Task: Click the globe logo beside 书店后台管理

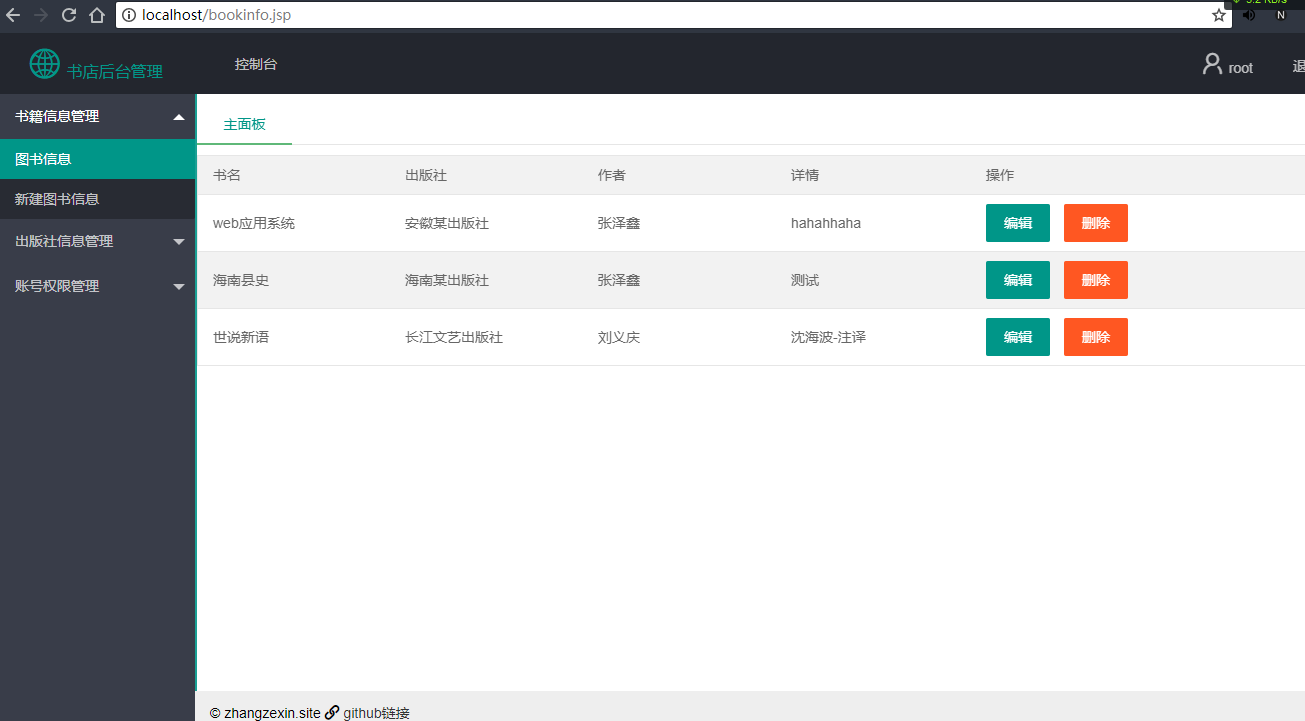Action: pyautogui.click(x=44, y=63)
